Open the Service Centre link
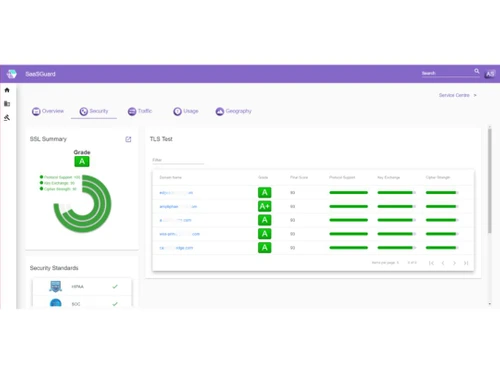 [454, 95]
